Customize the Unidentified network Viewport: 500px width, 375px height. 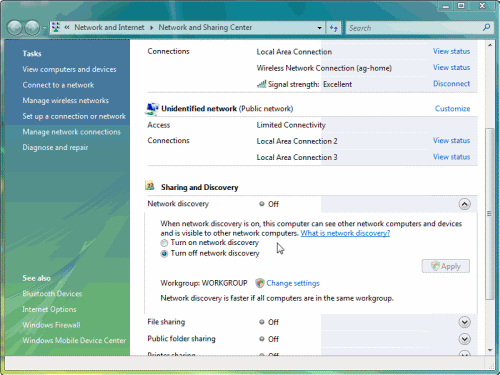(452, 109)
